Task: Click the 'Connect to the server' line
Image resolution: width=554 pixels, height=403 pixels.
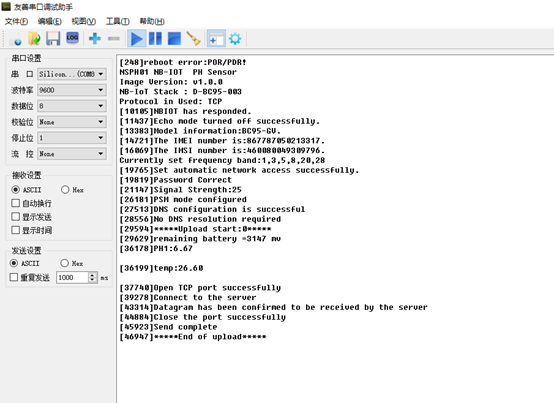Action: point(188,297)
